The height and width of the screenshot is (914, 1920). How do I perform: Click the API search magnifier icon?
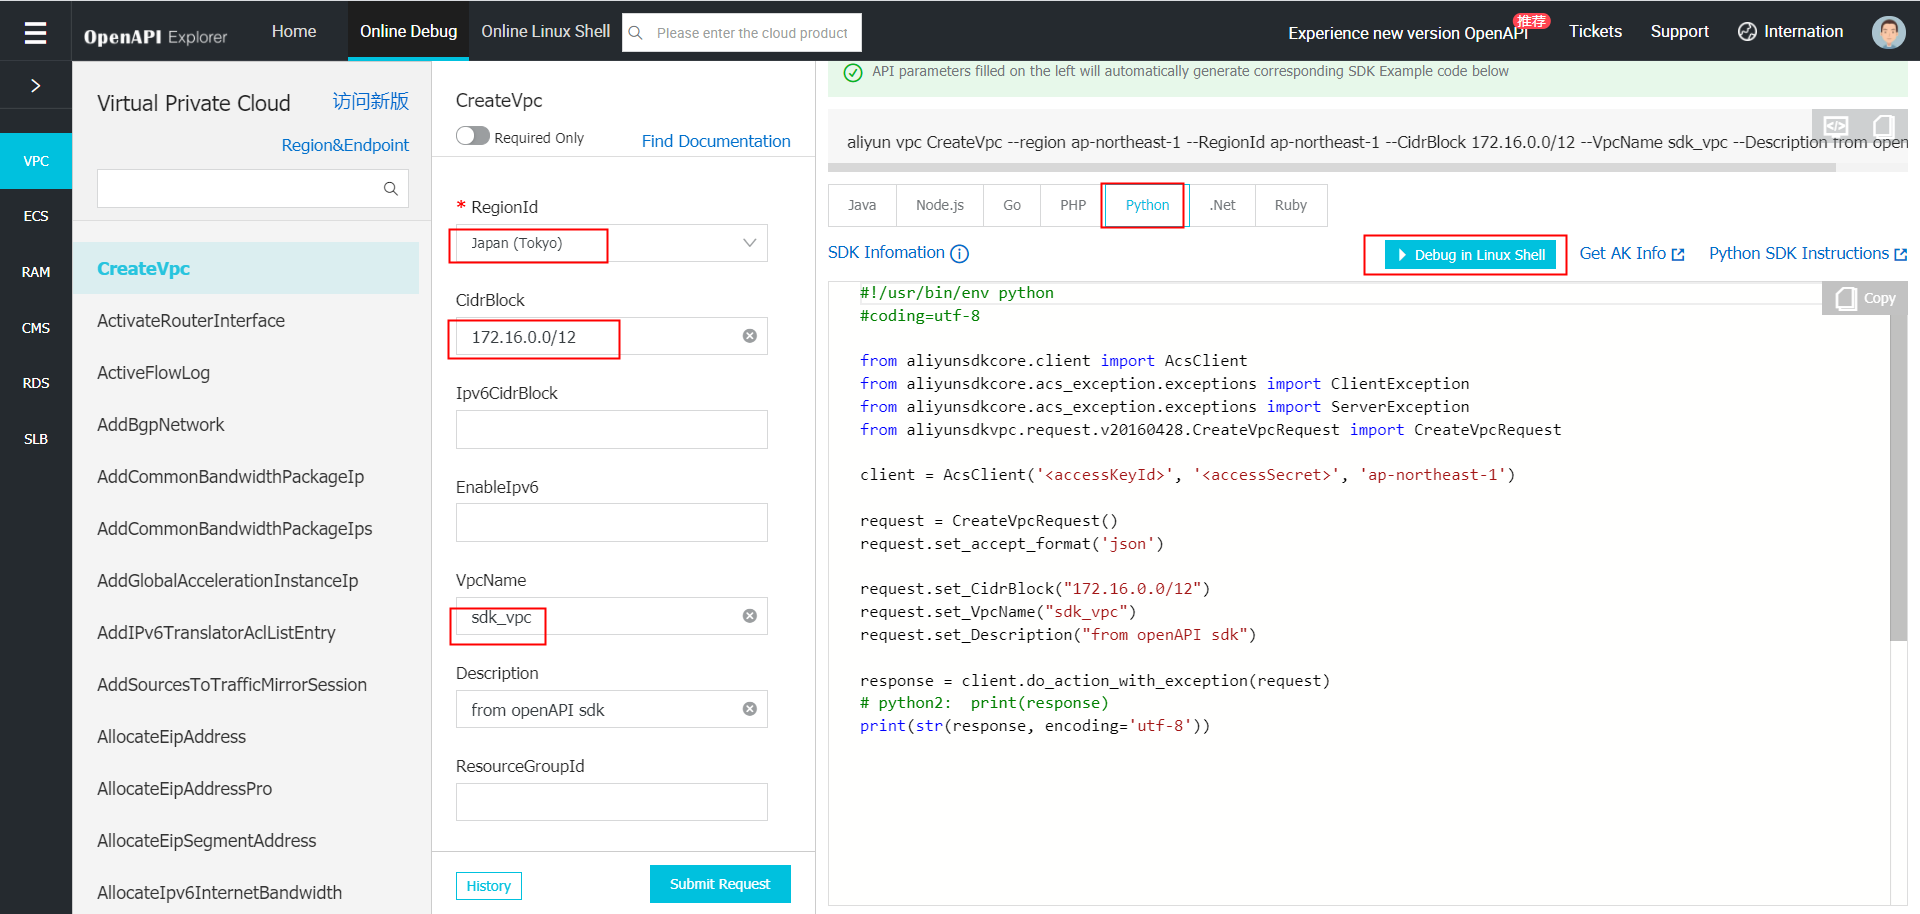coord(390,189)
